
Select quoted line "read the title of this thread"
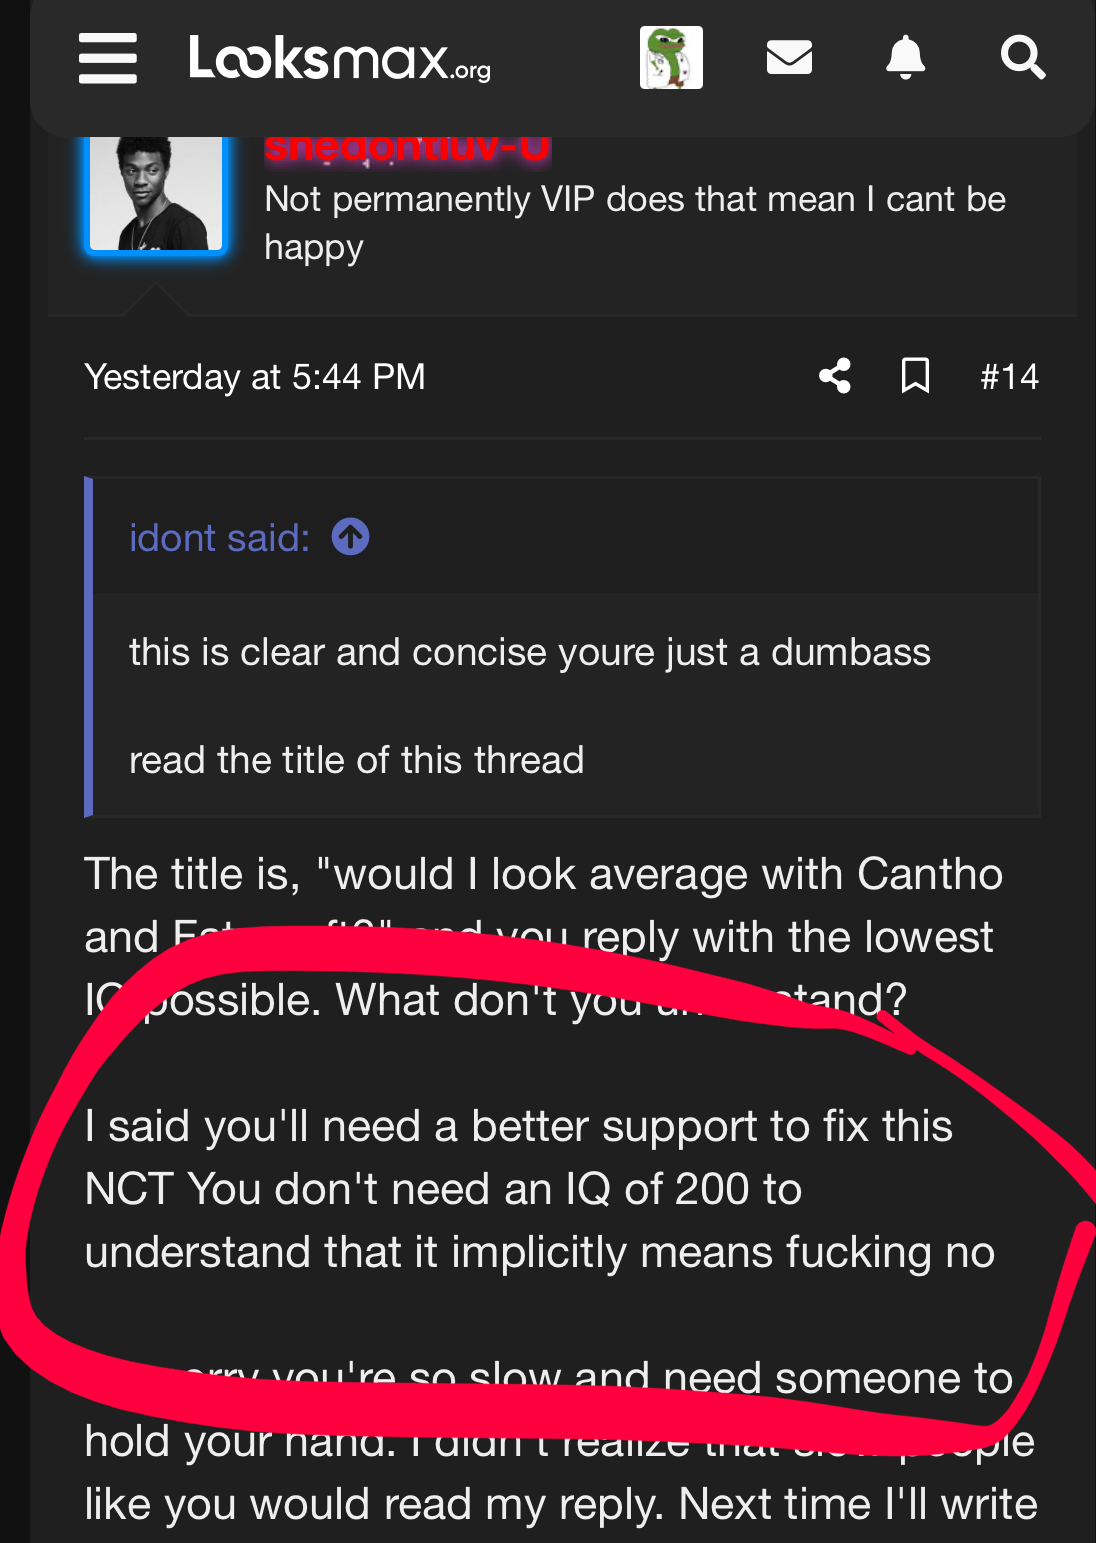356,760
